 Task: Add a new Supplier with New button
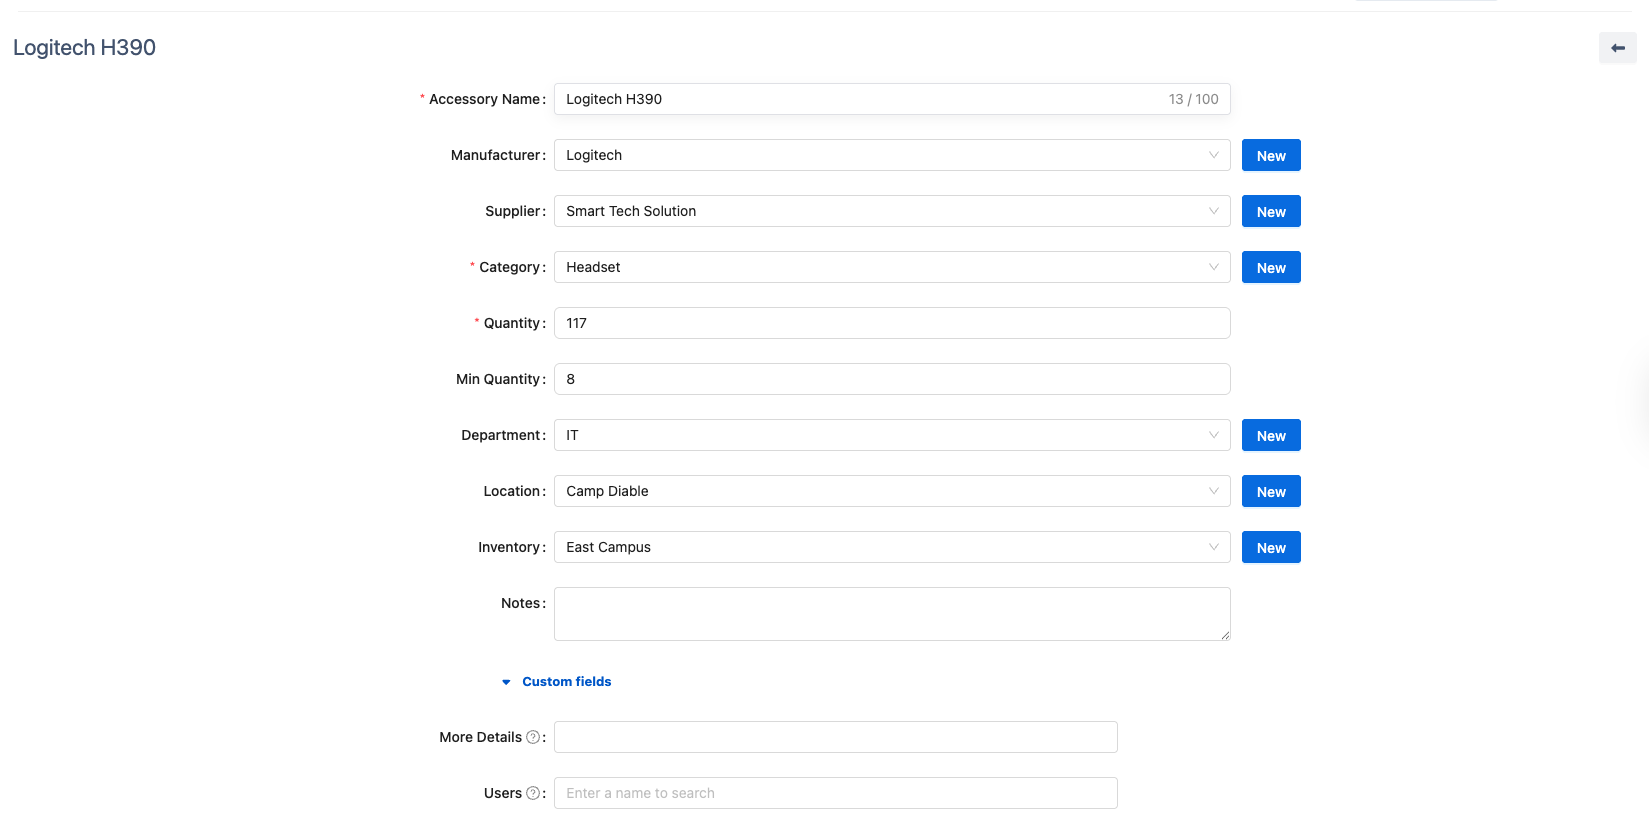click(x=1270, y=211)
